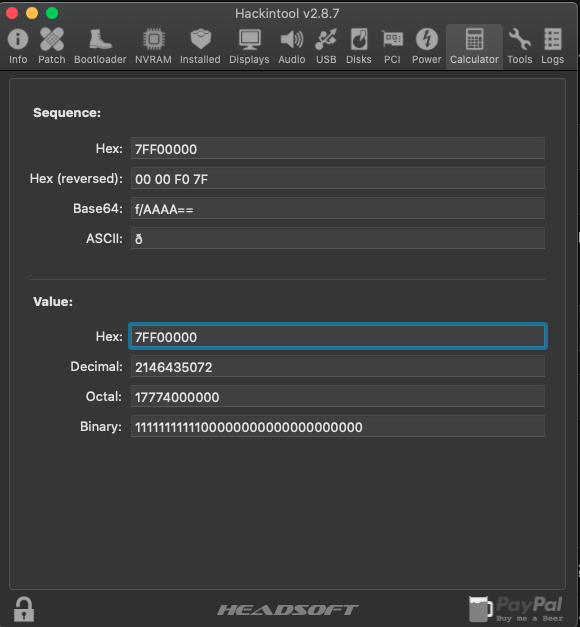Click the padlock icon
580x627 pixels.
click(x=24, y=609)
